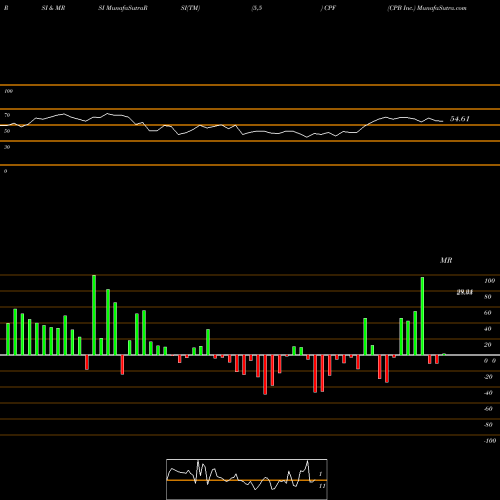Click the MR axis label 40
This screenshot has width=500, height=500.
(488, 329)
